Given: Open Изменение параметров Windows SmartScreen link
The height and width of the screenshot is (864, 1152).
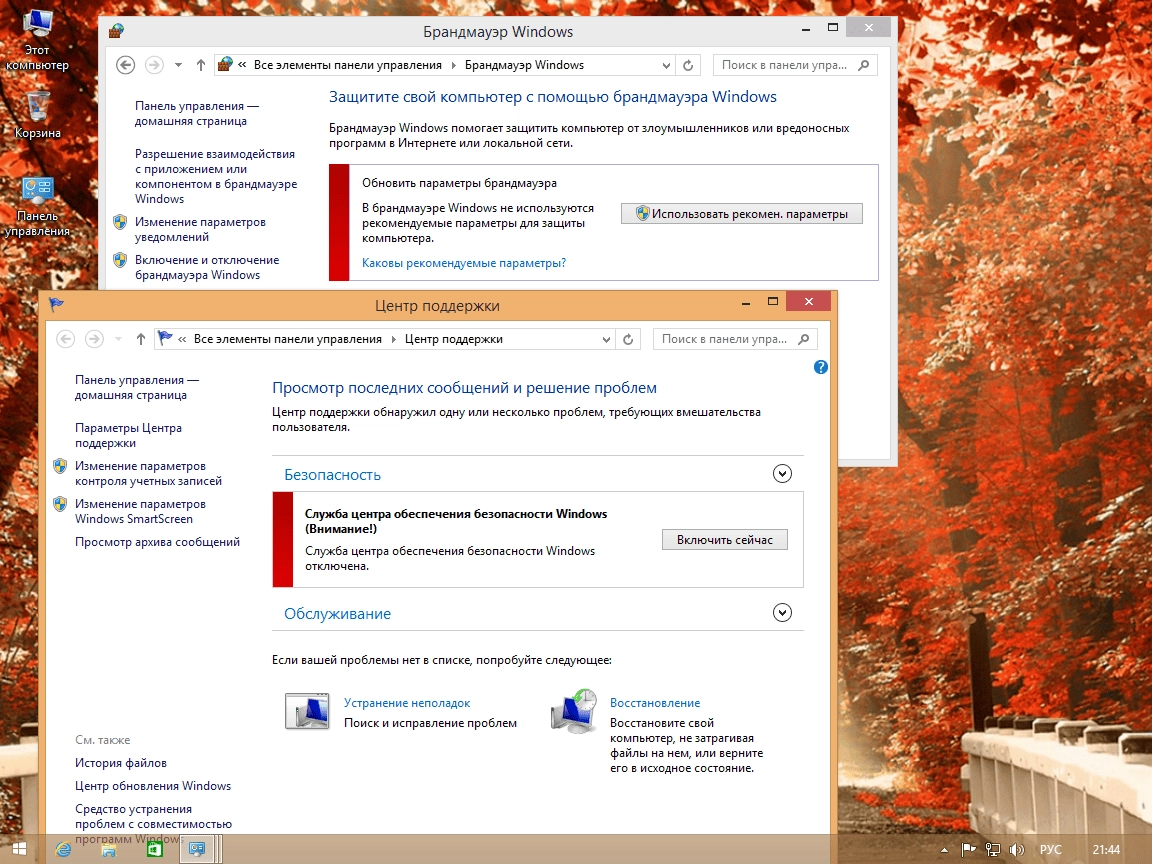Looking at the screenshot, I should (140, 511).
